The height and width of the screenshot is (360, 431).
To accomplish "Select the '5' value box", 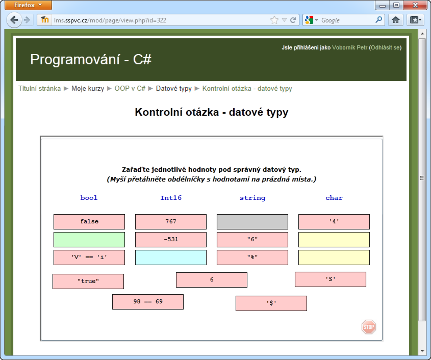I will pyautogui.click(x=330, y=279).
